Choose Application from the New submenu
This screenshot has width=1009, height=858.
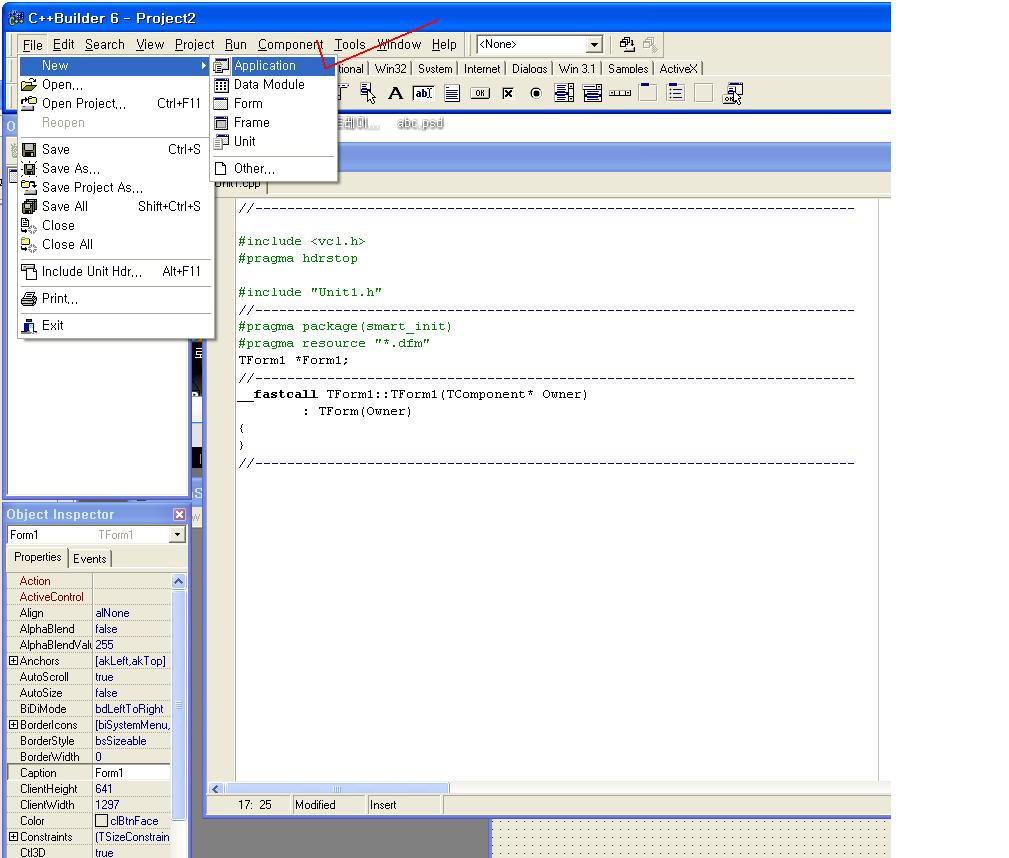pyautogui.click(x=265, y=66)
